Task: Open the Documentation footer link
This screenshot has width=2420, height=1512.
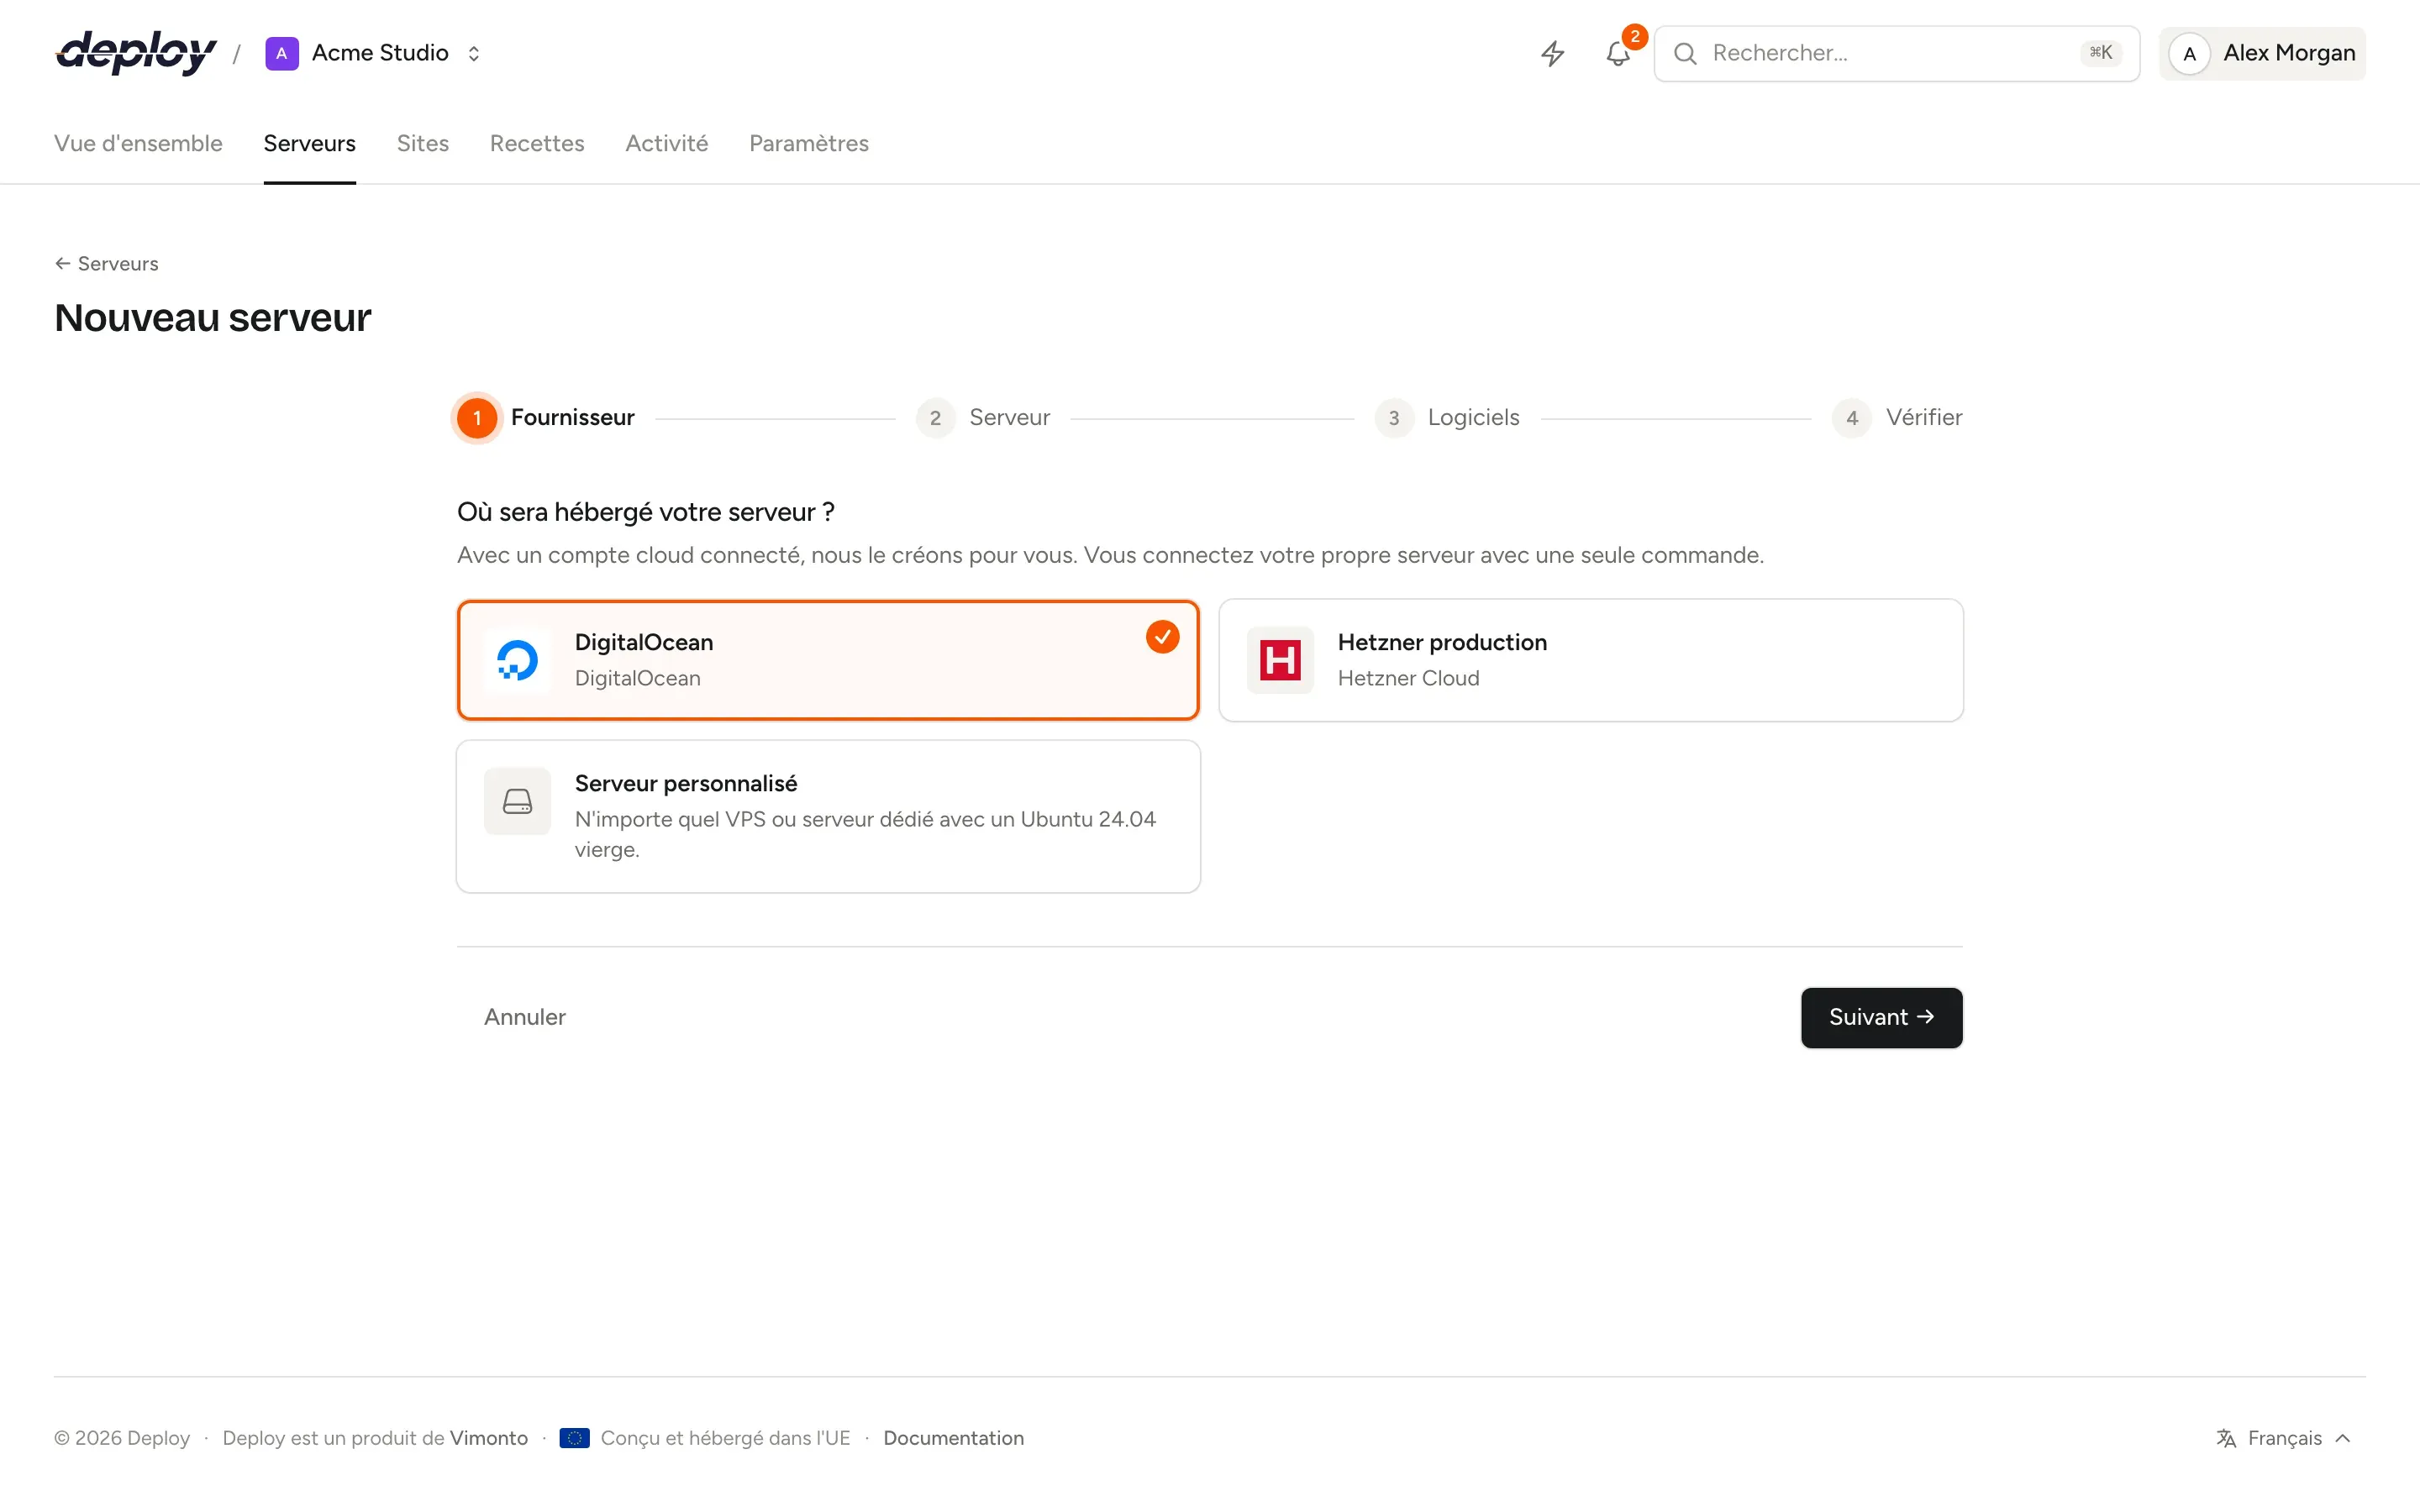Action: click(x=953, y=1438)
